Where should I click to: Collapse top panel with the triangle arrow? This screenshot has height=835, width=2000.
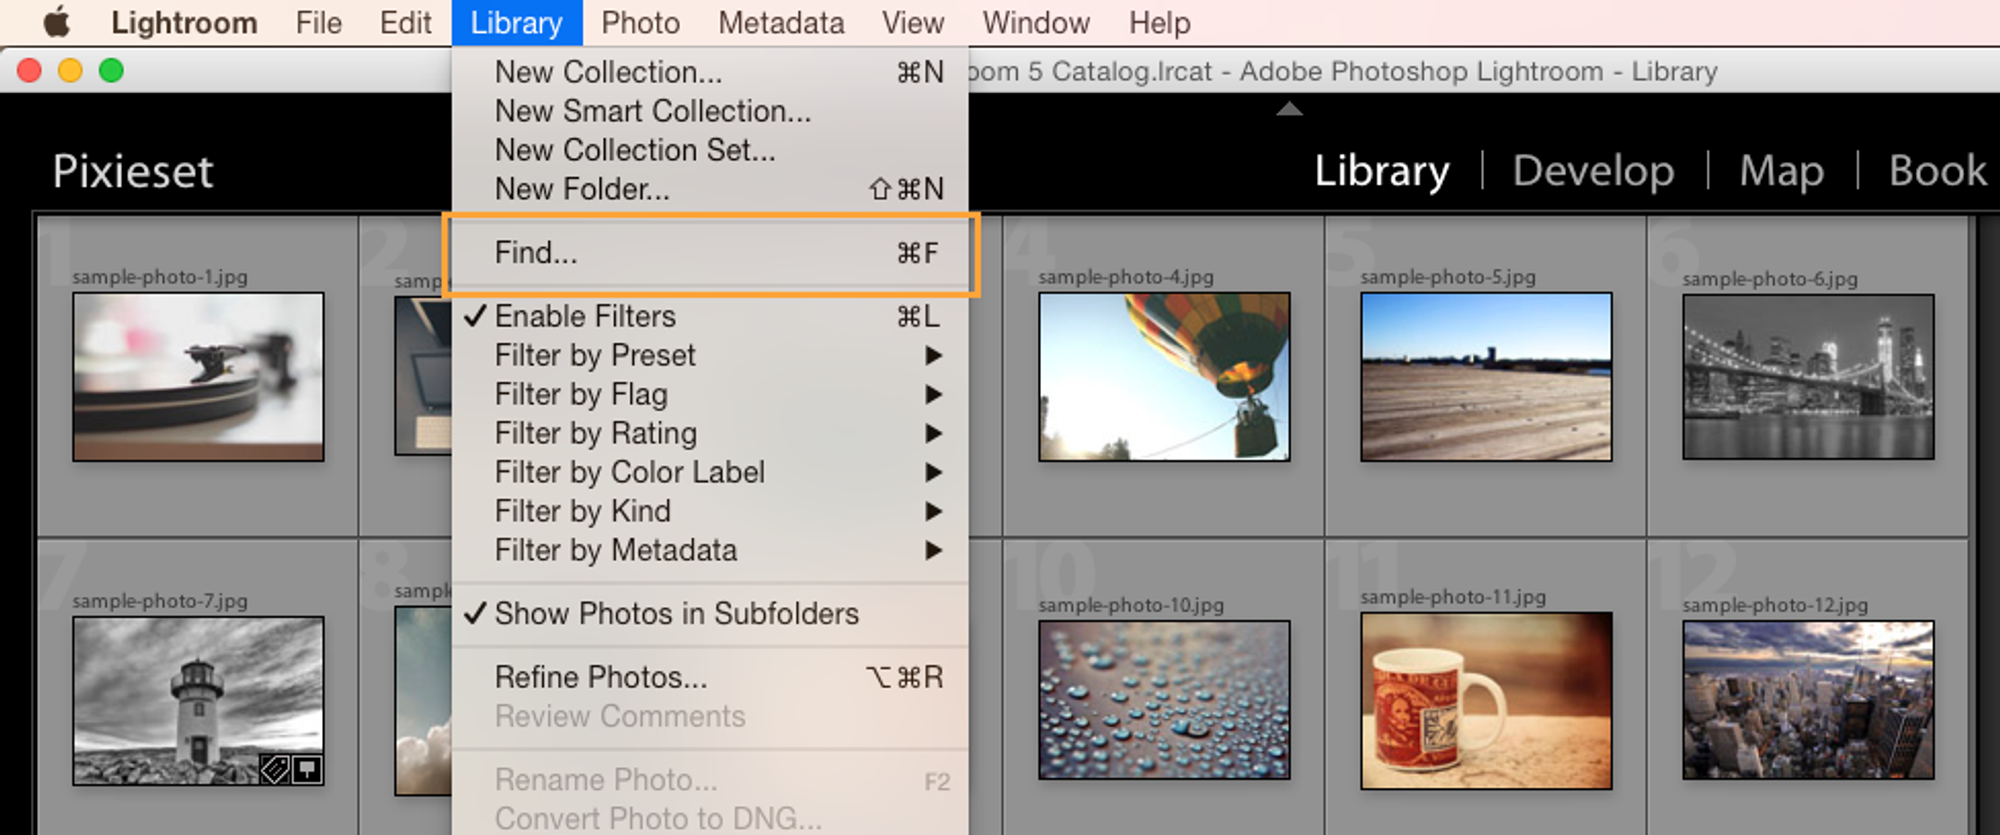click(x=1289, y=109)
